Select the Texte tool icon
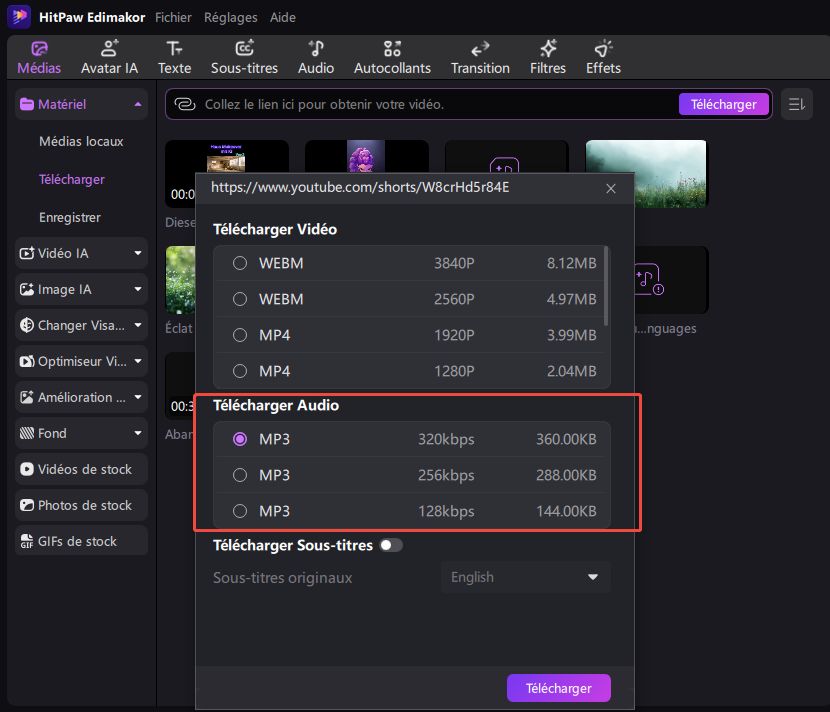 click(174, 57)
